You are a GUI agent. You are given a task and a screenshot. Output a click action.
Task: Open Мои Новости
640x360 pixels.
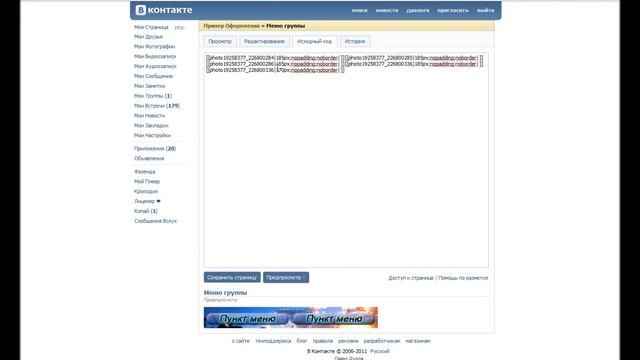tap(149, 116)
